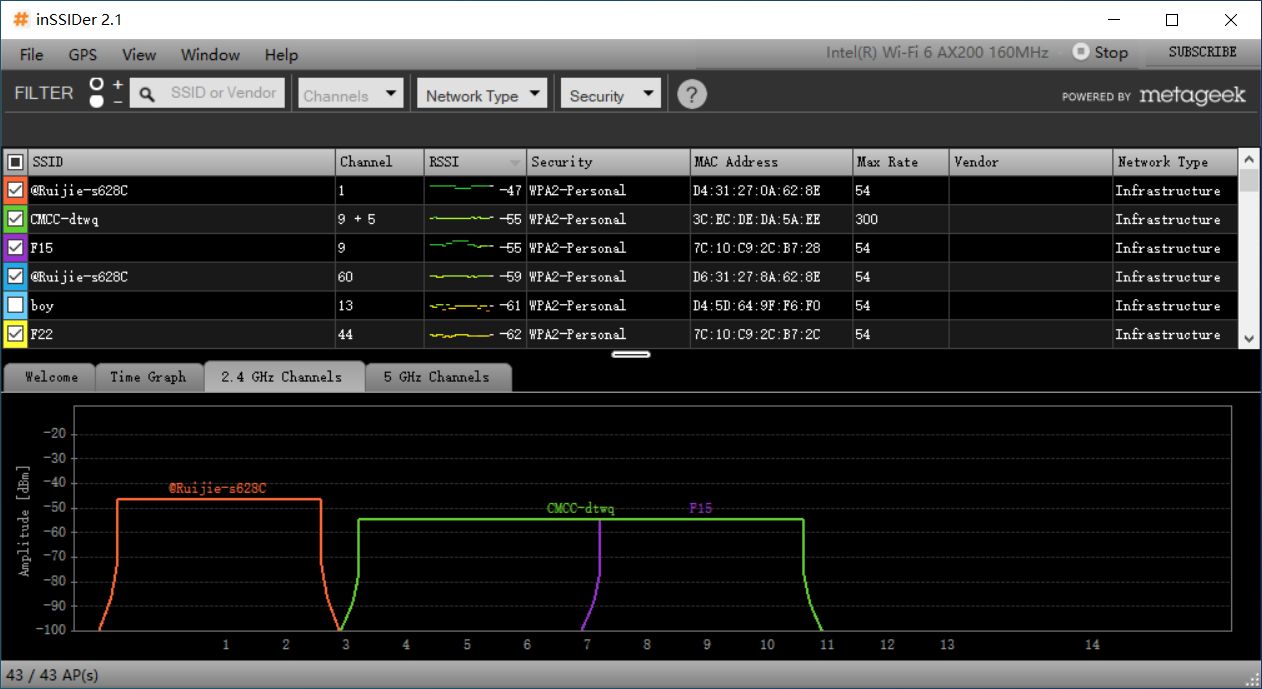
Task: Select the MAC address D6:31:27:8A:62:8E cell
Action: [771, 276]
